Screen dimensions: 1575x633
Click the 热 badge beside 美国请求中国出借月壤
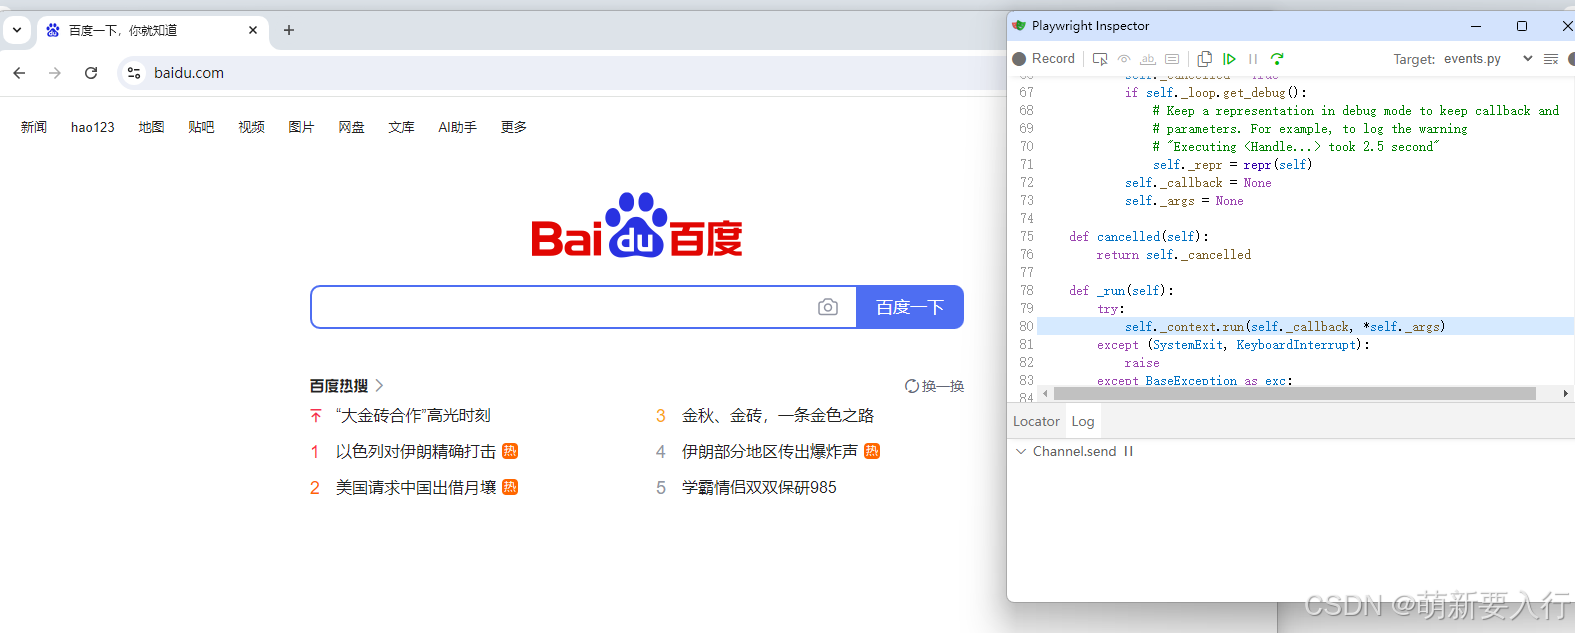point(510,487)
